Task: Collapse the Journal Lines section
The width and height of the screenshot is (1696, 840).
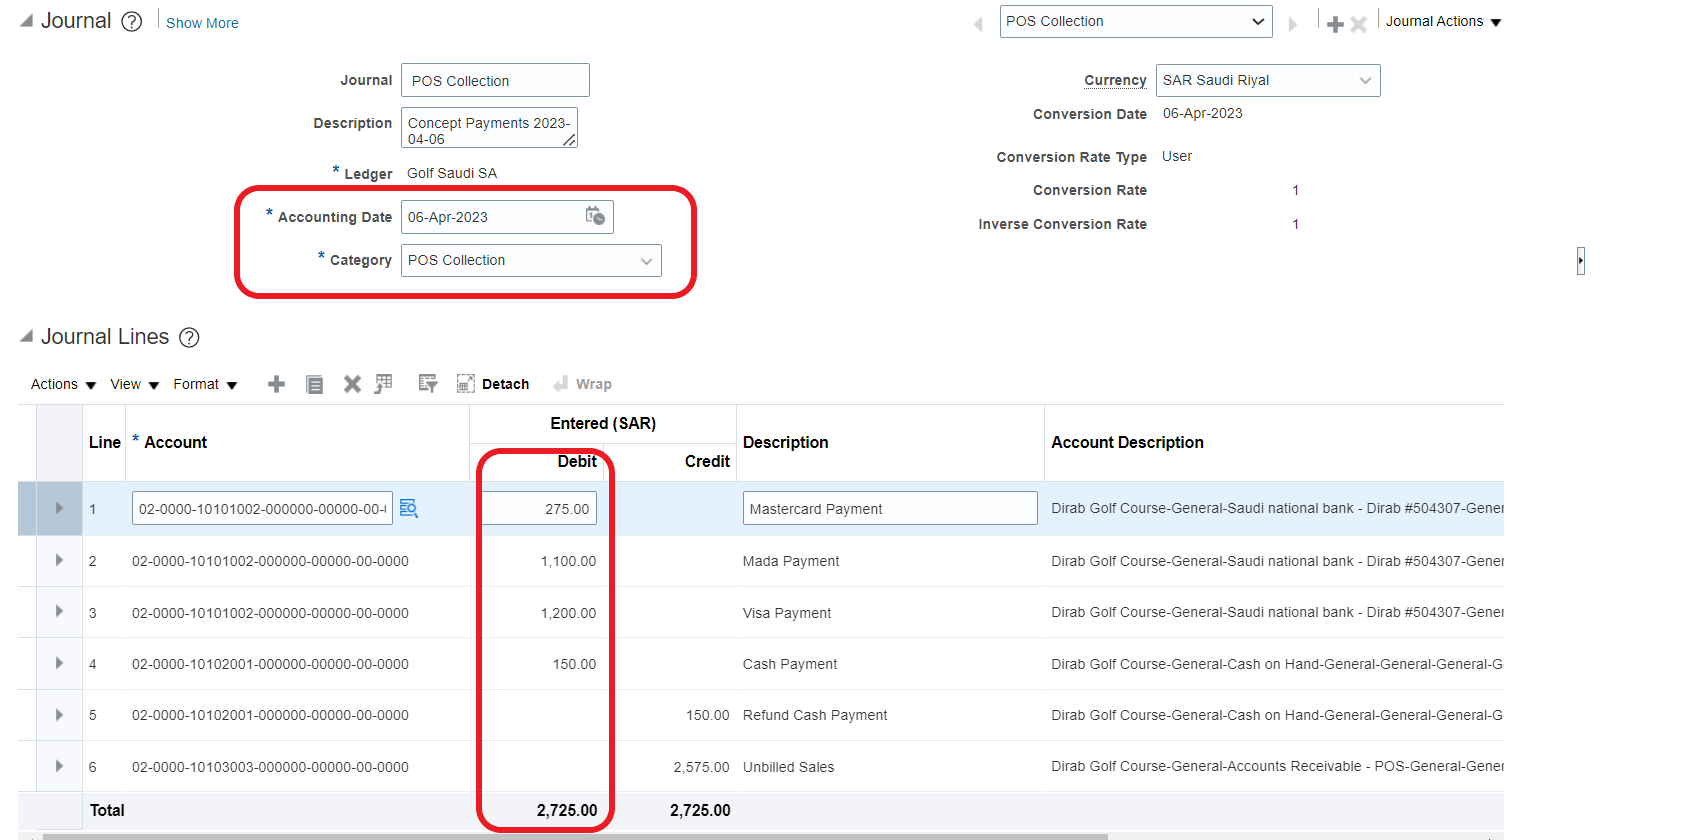Action: [27, 337]
